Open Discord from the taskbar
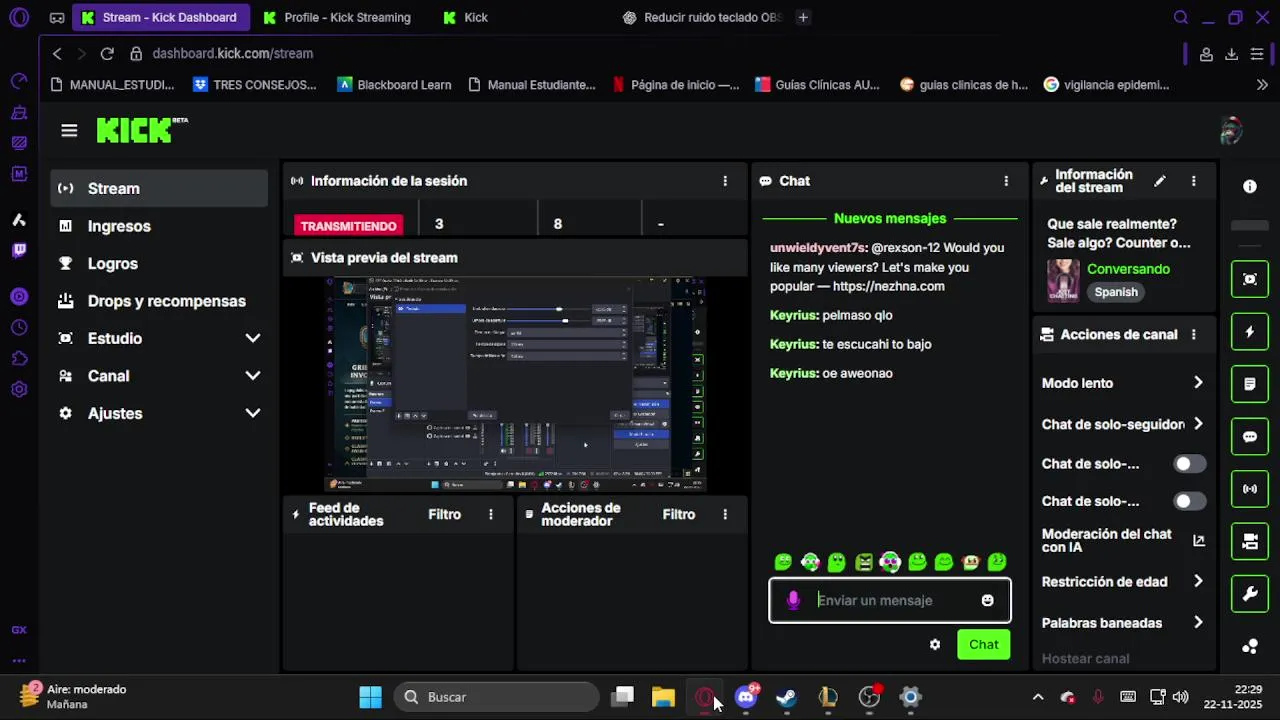This screenshot has width=1280, height=720. 746,697
